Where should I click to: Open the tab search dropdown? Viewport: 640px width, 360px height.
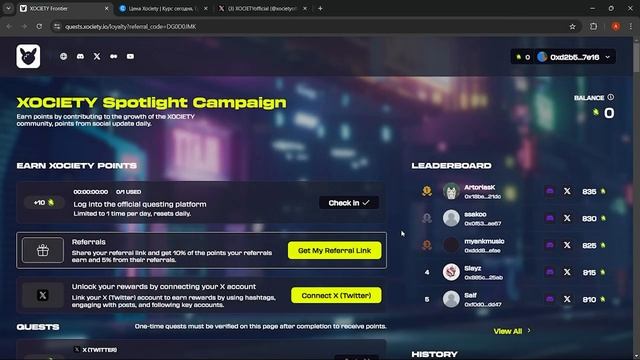point(8,9)
